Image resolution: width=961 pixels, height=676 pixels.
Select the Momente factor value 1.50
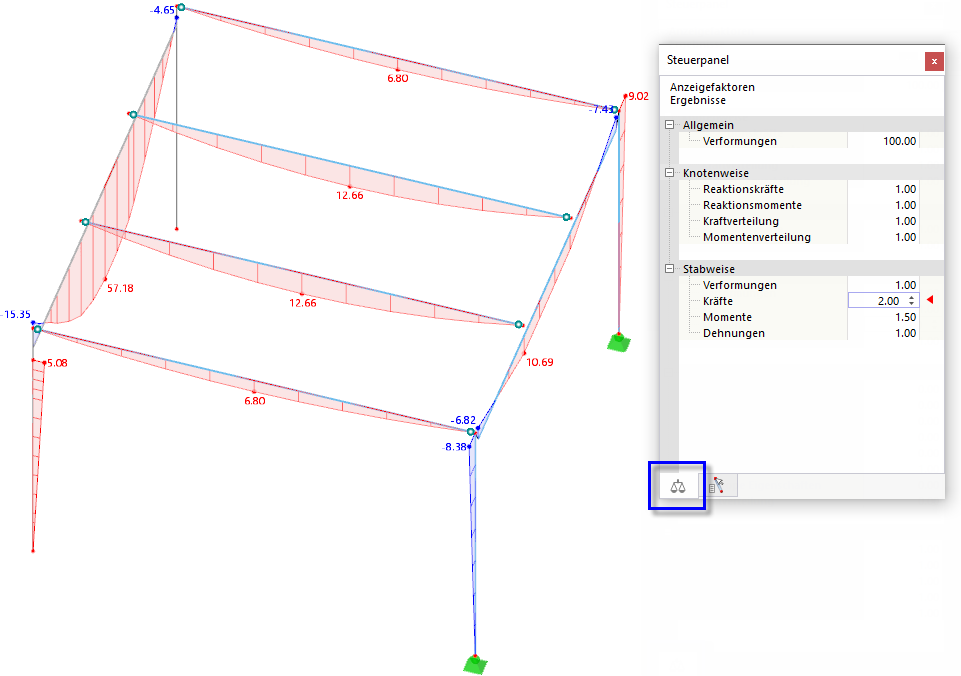pos(883,317)
